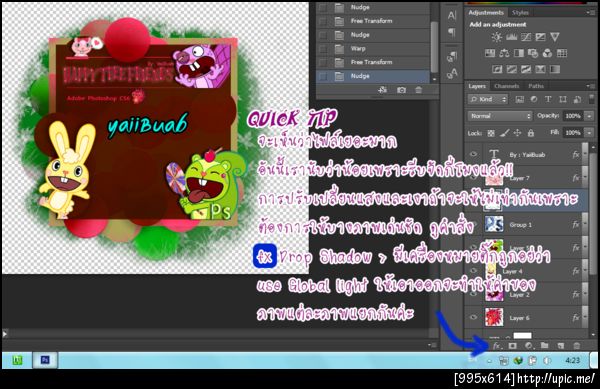
Task: Click the Fill percentage field
Action: pos(573,133)
